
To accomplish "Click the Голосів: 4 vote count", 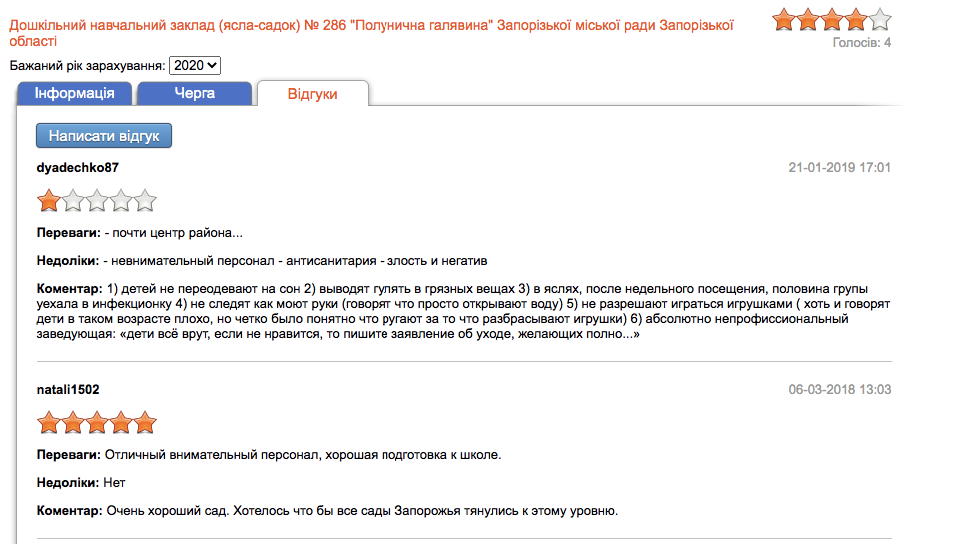I will [861, 43].
